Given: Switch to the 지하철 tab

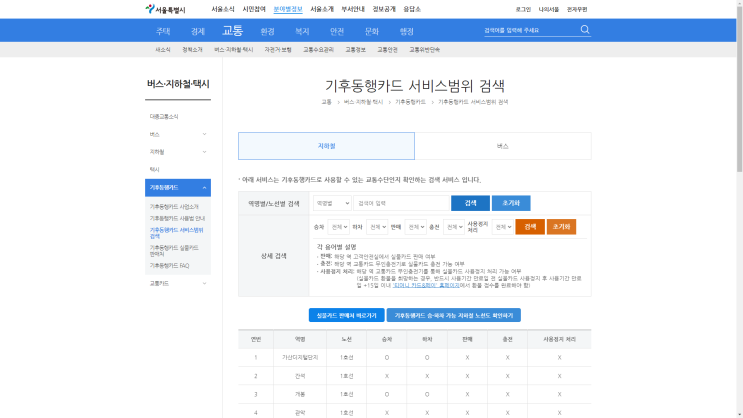Looking at the screenshot, I should [326, 146].
